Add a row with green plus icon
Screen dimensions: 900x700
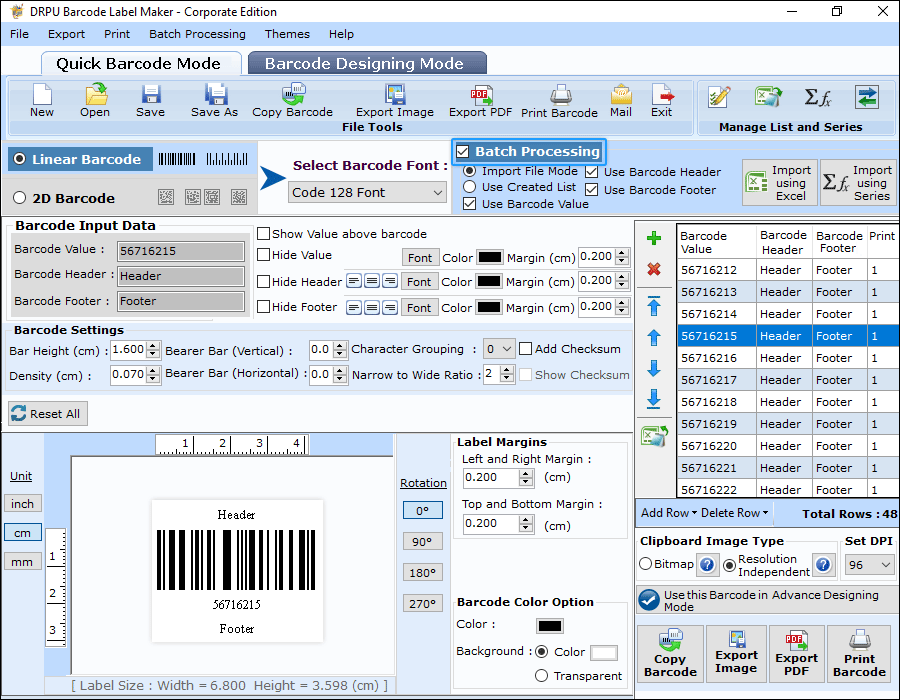654,238
